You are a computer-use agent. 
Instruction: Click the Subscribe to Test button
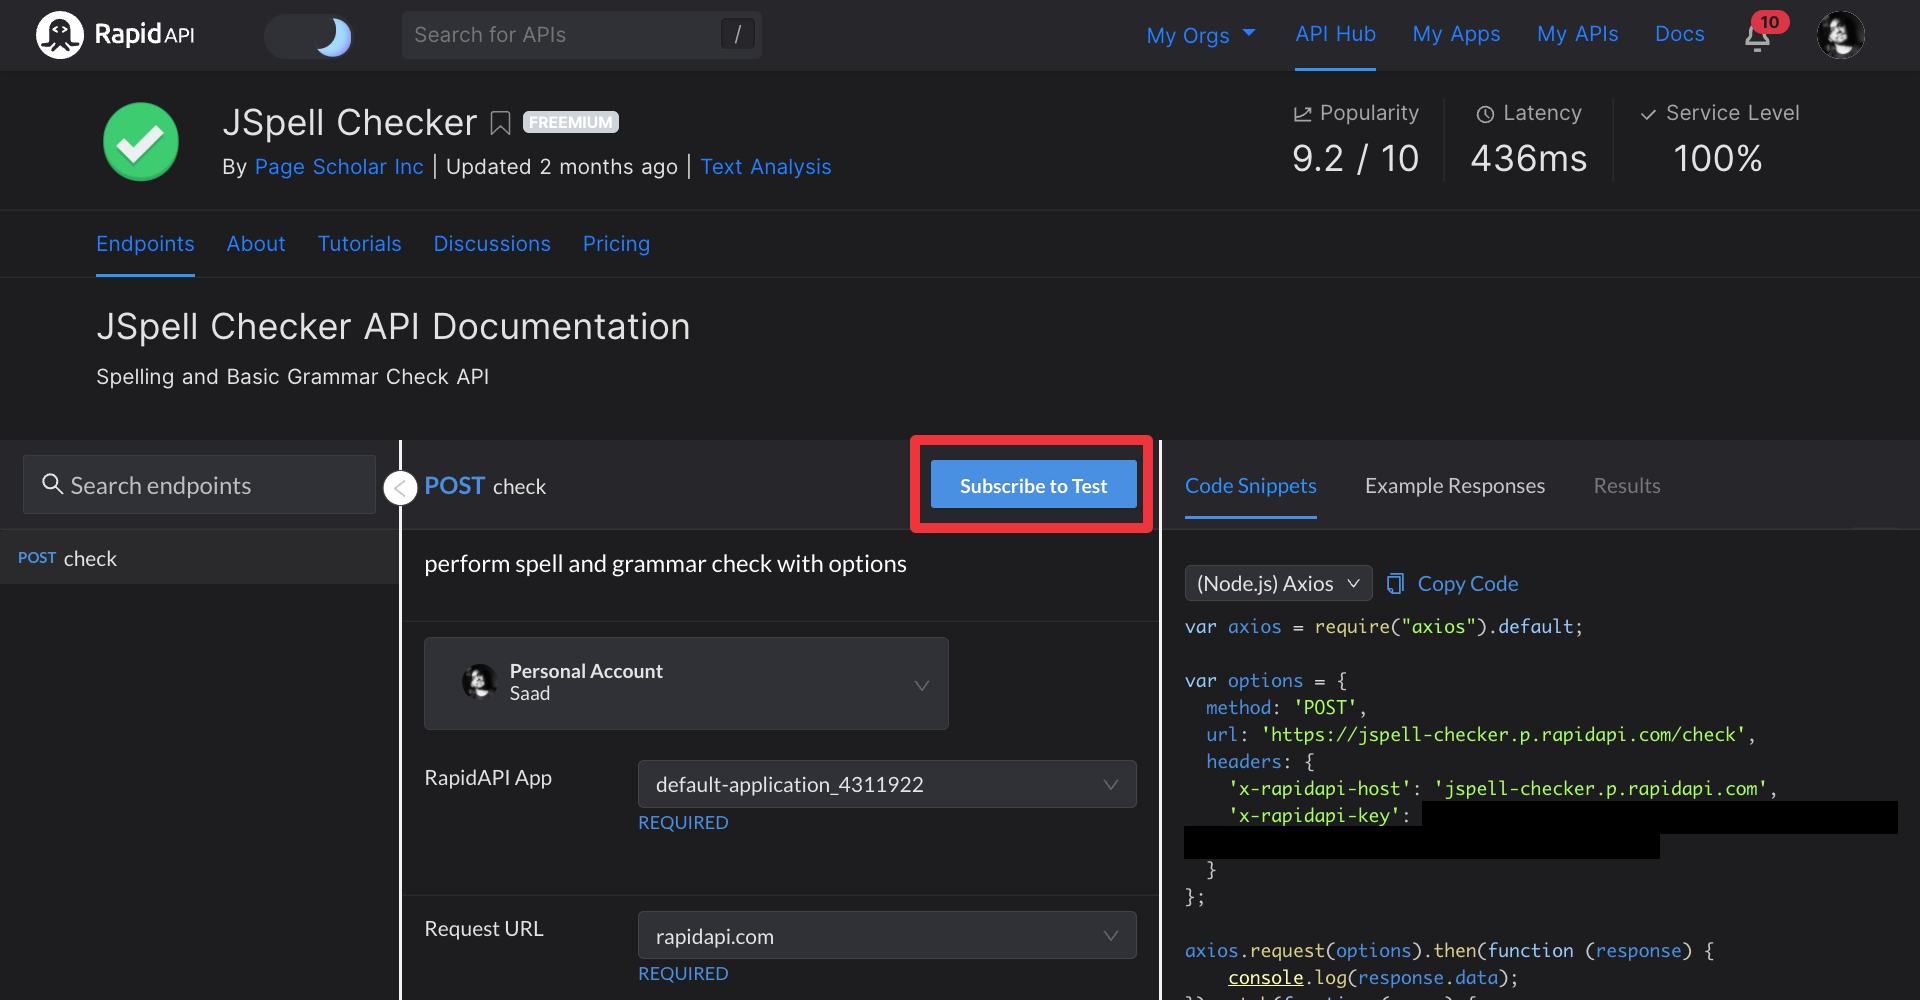[1033, 485]
